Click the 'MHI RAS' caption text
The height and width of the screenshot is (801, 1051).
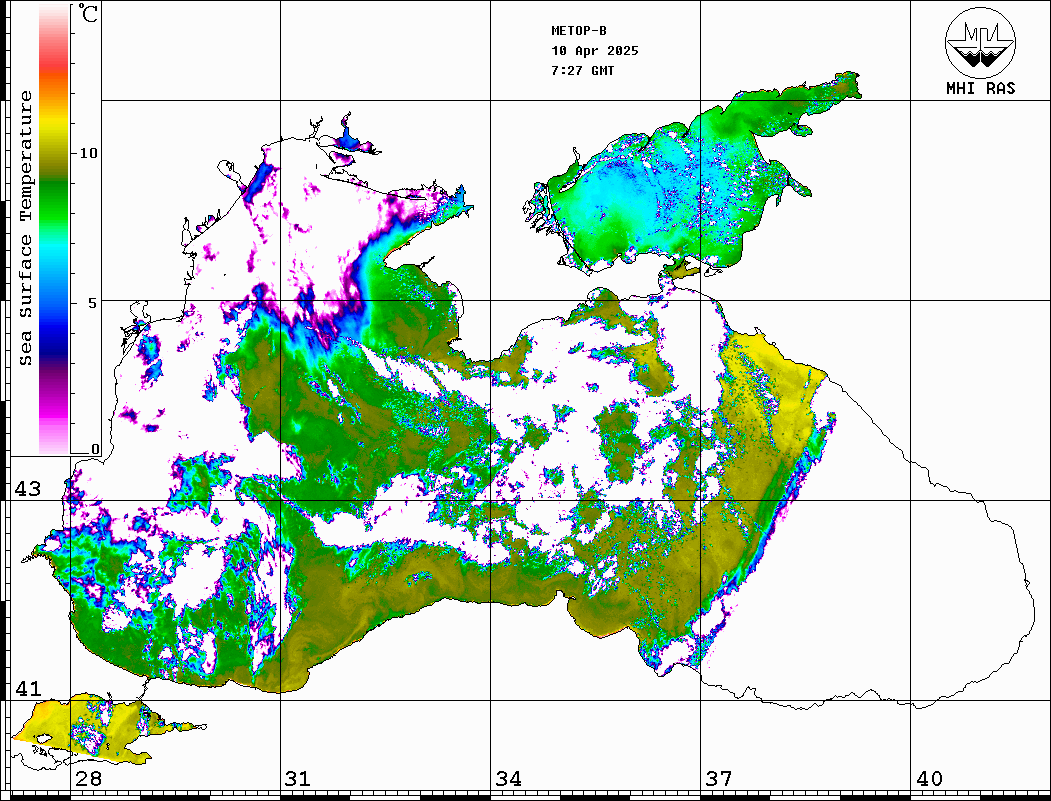(x=981, y=88)
